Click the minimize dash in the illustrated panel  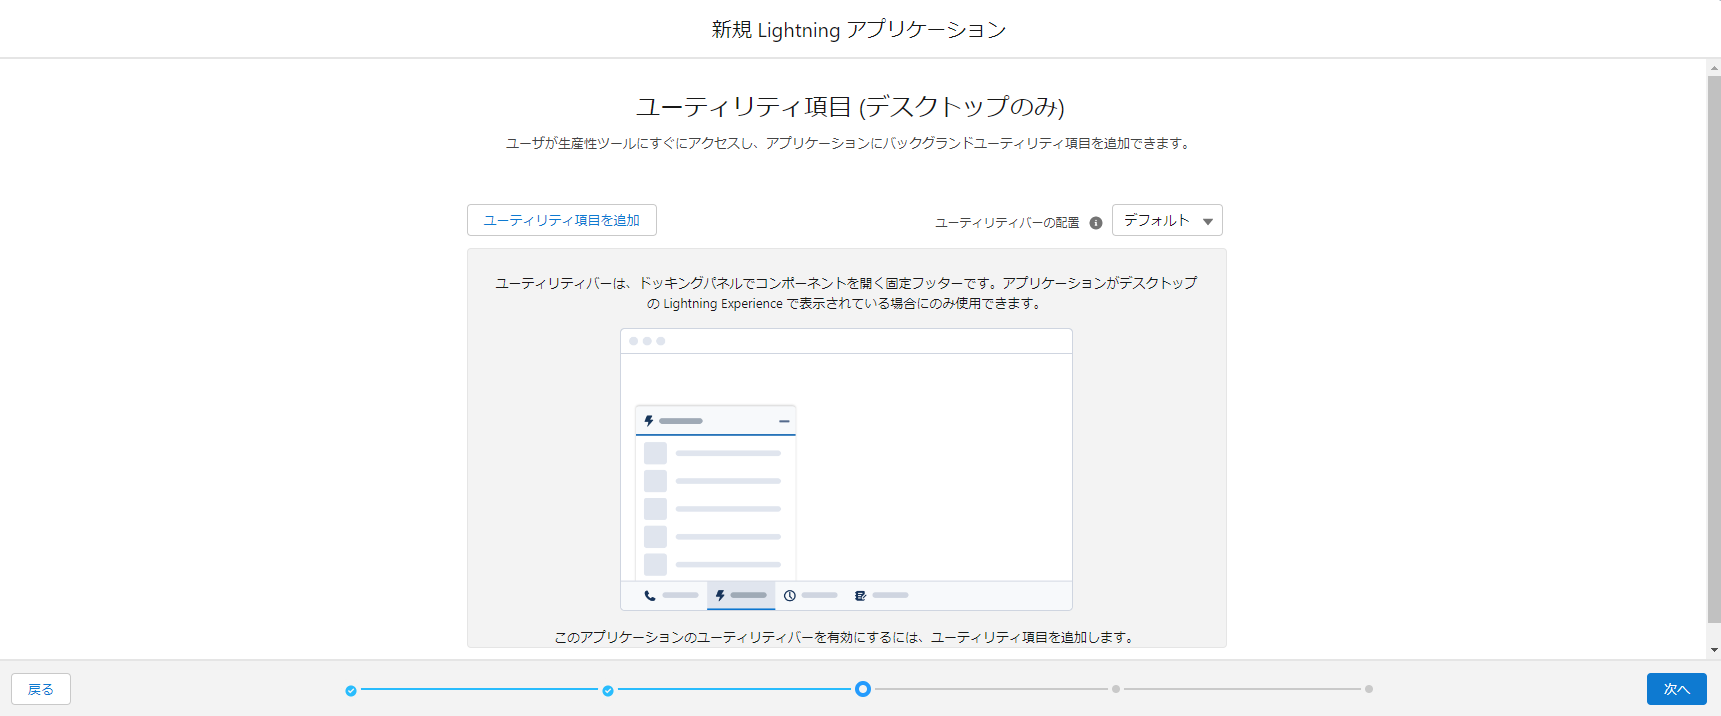click(784, 421)
